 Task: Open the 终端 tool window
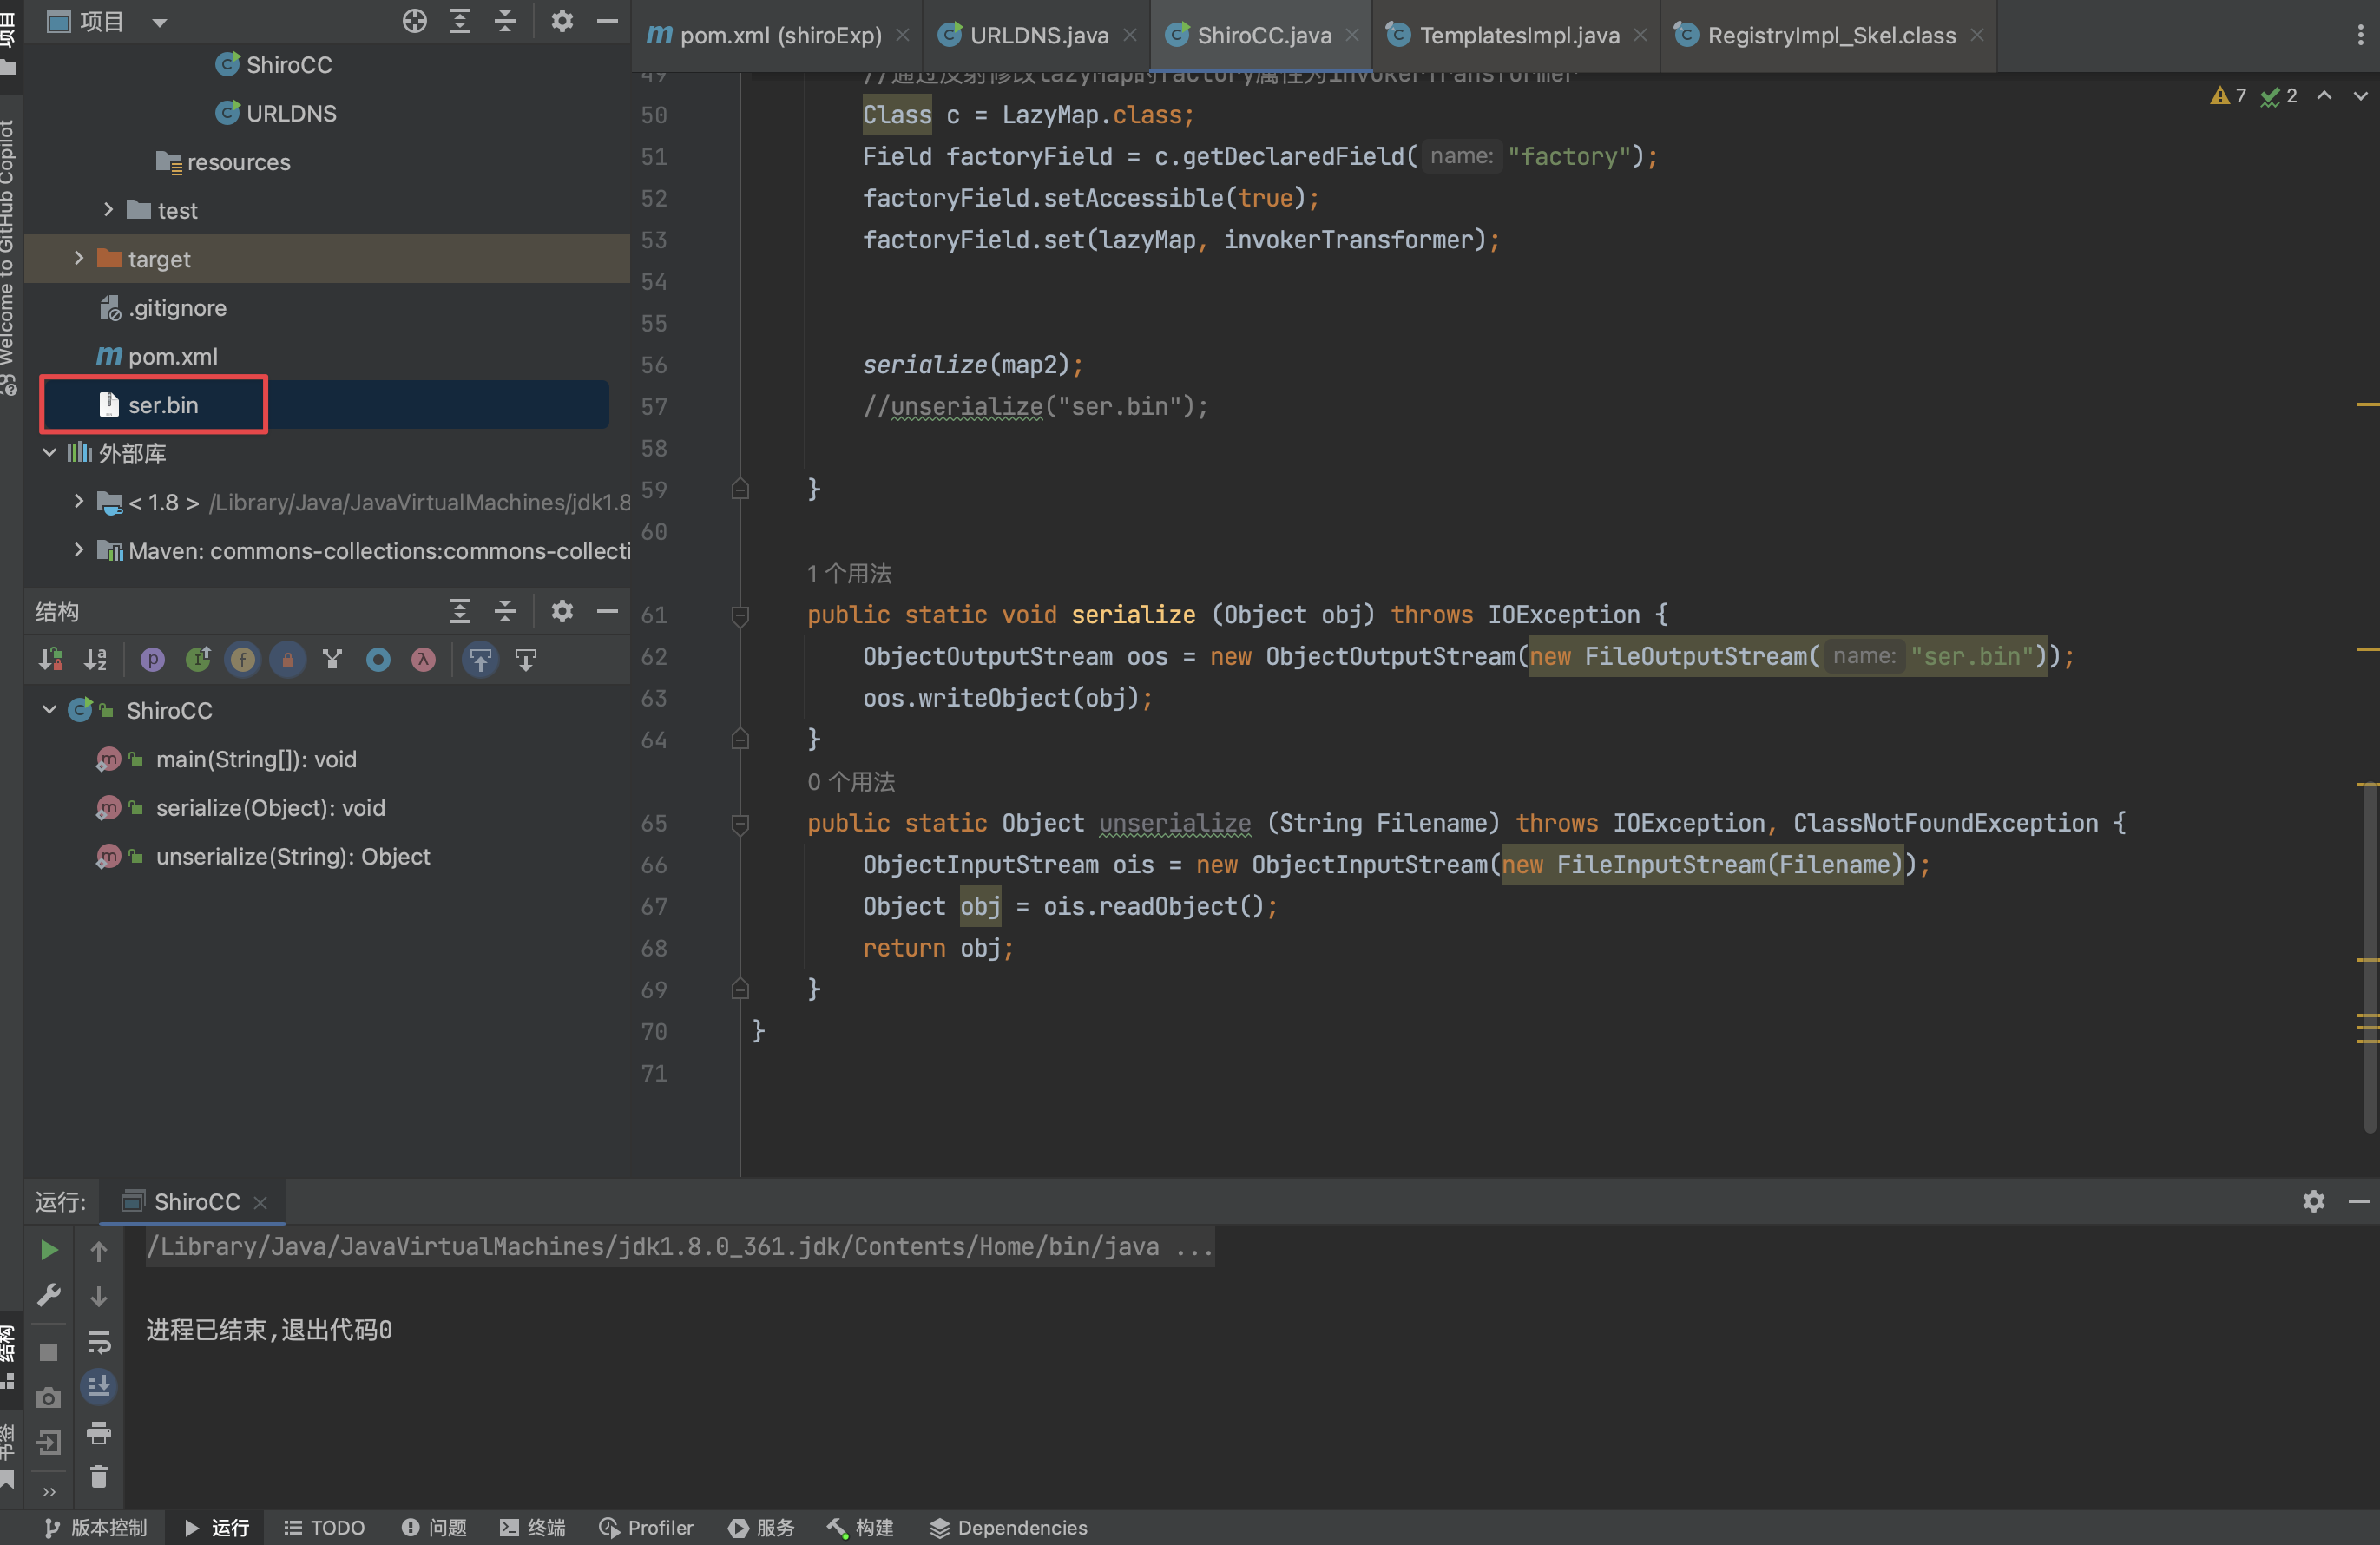[532, 1527]
